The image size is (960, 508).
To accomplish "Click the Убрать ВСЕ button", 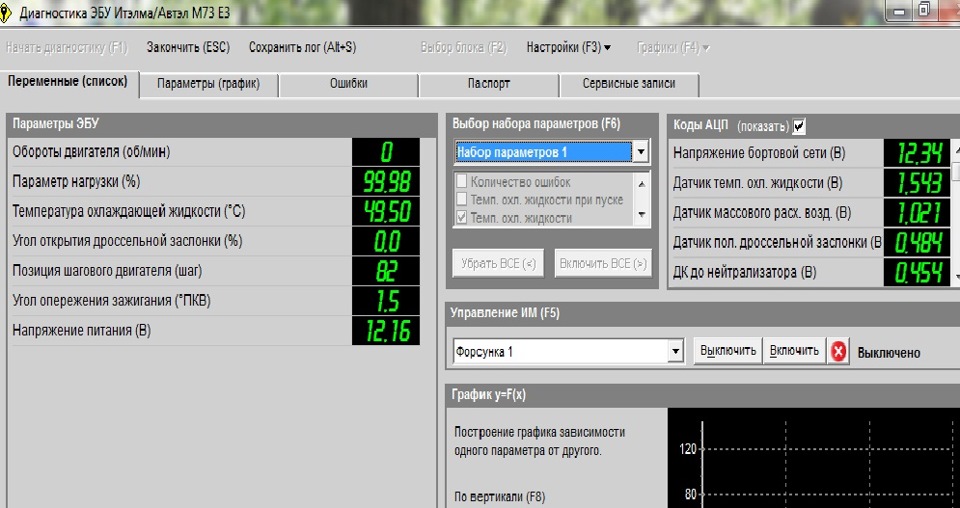I will [498, 264].
